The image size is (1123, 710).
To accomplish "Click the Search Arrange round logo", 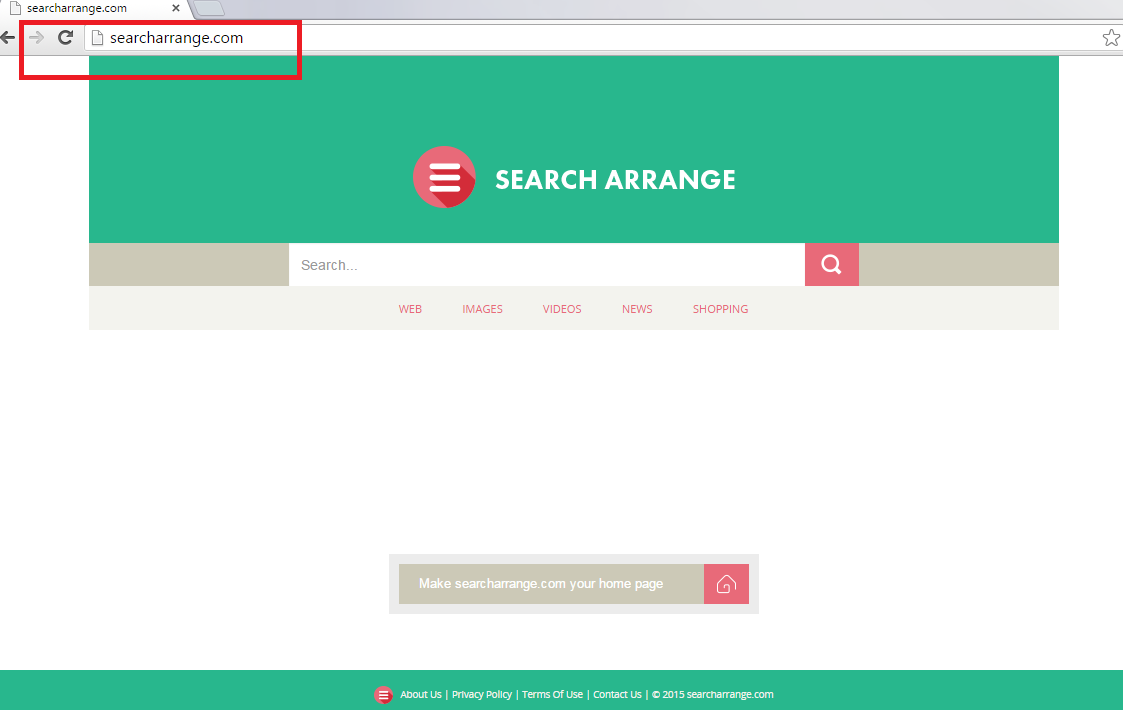I will tap(444, 178).
